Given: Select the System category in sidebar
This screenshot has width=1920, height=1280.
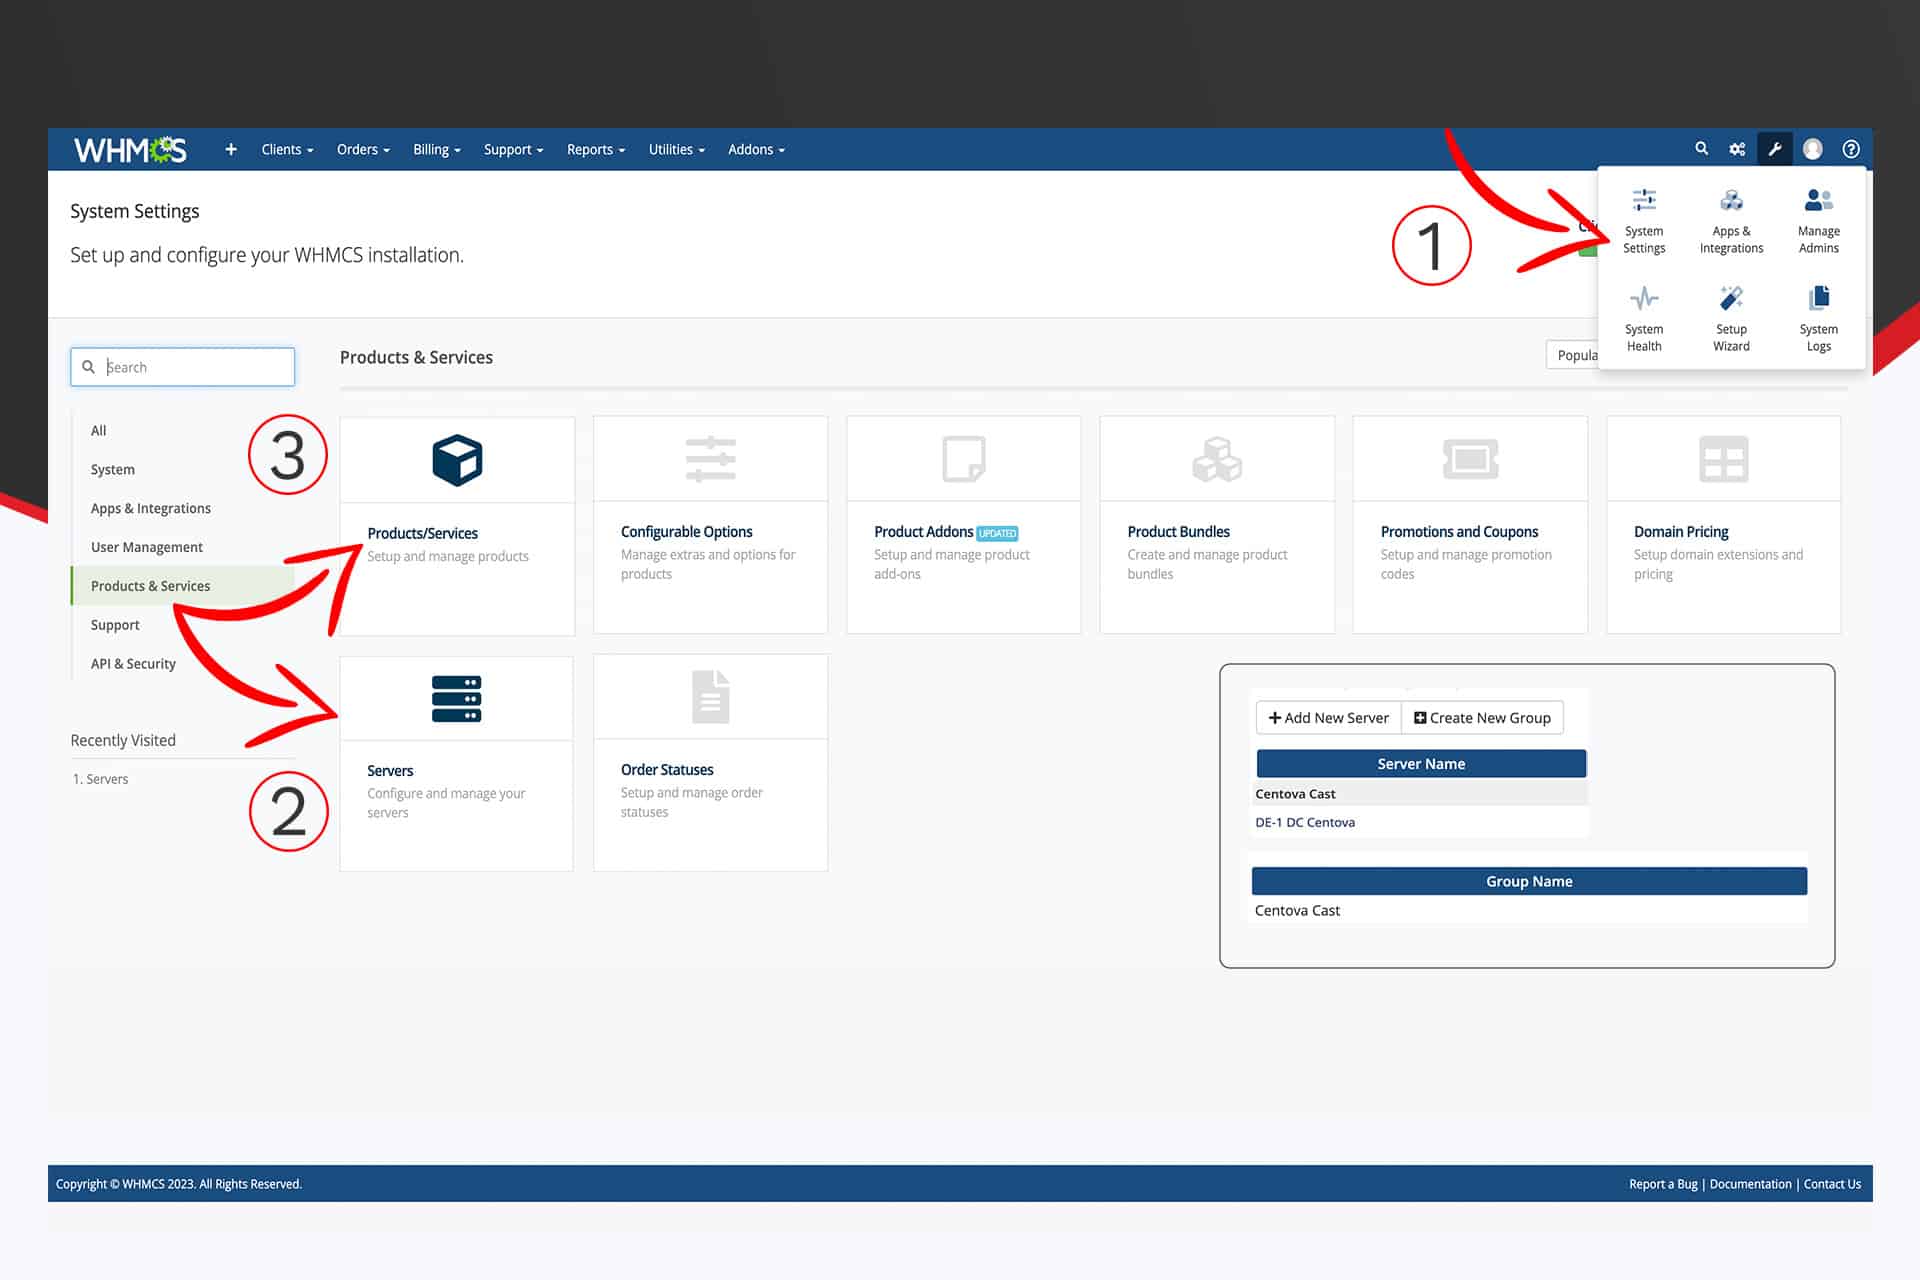Looking at the screenshot, I should (x=112, y=469).
